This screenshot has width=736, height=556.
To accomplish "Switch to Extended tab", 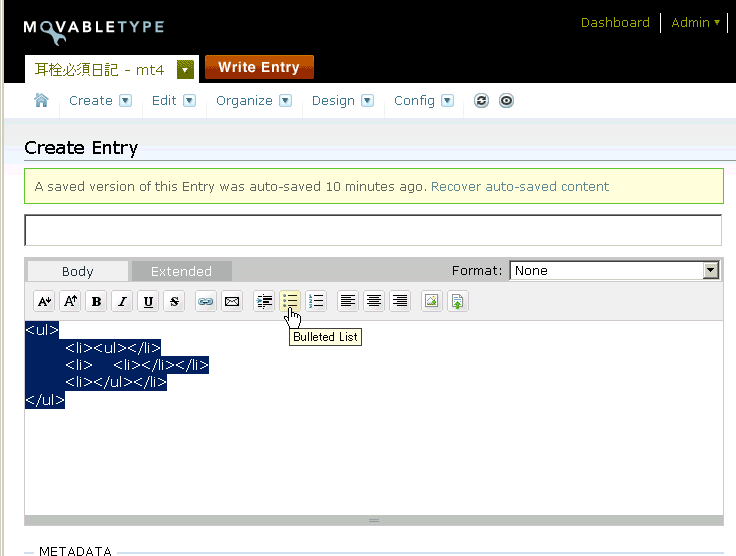I will pos(182,271).
